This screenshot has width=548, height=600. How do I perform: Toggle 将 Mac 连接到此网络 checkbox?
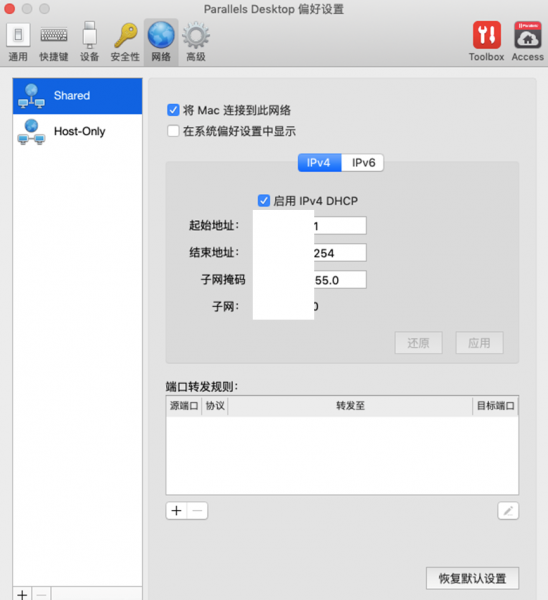coord(173,110)
